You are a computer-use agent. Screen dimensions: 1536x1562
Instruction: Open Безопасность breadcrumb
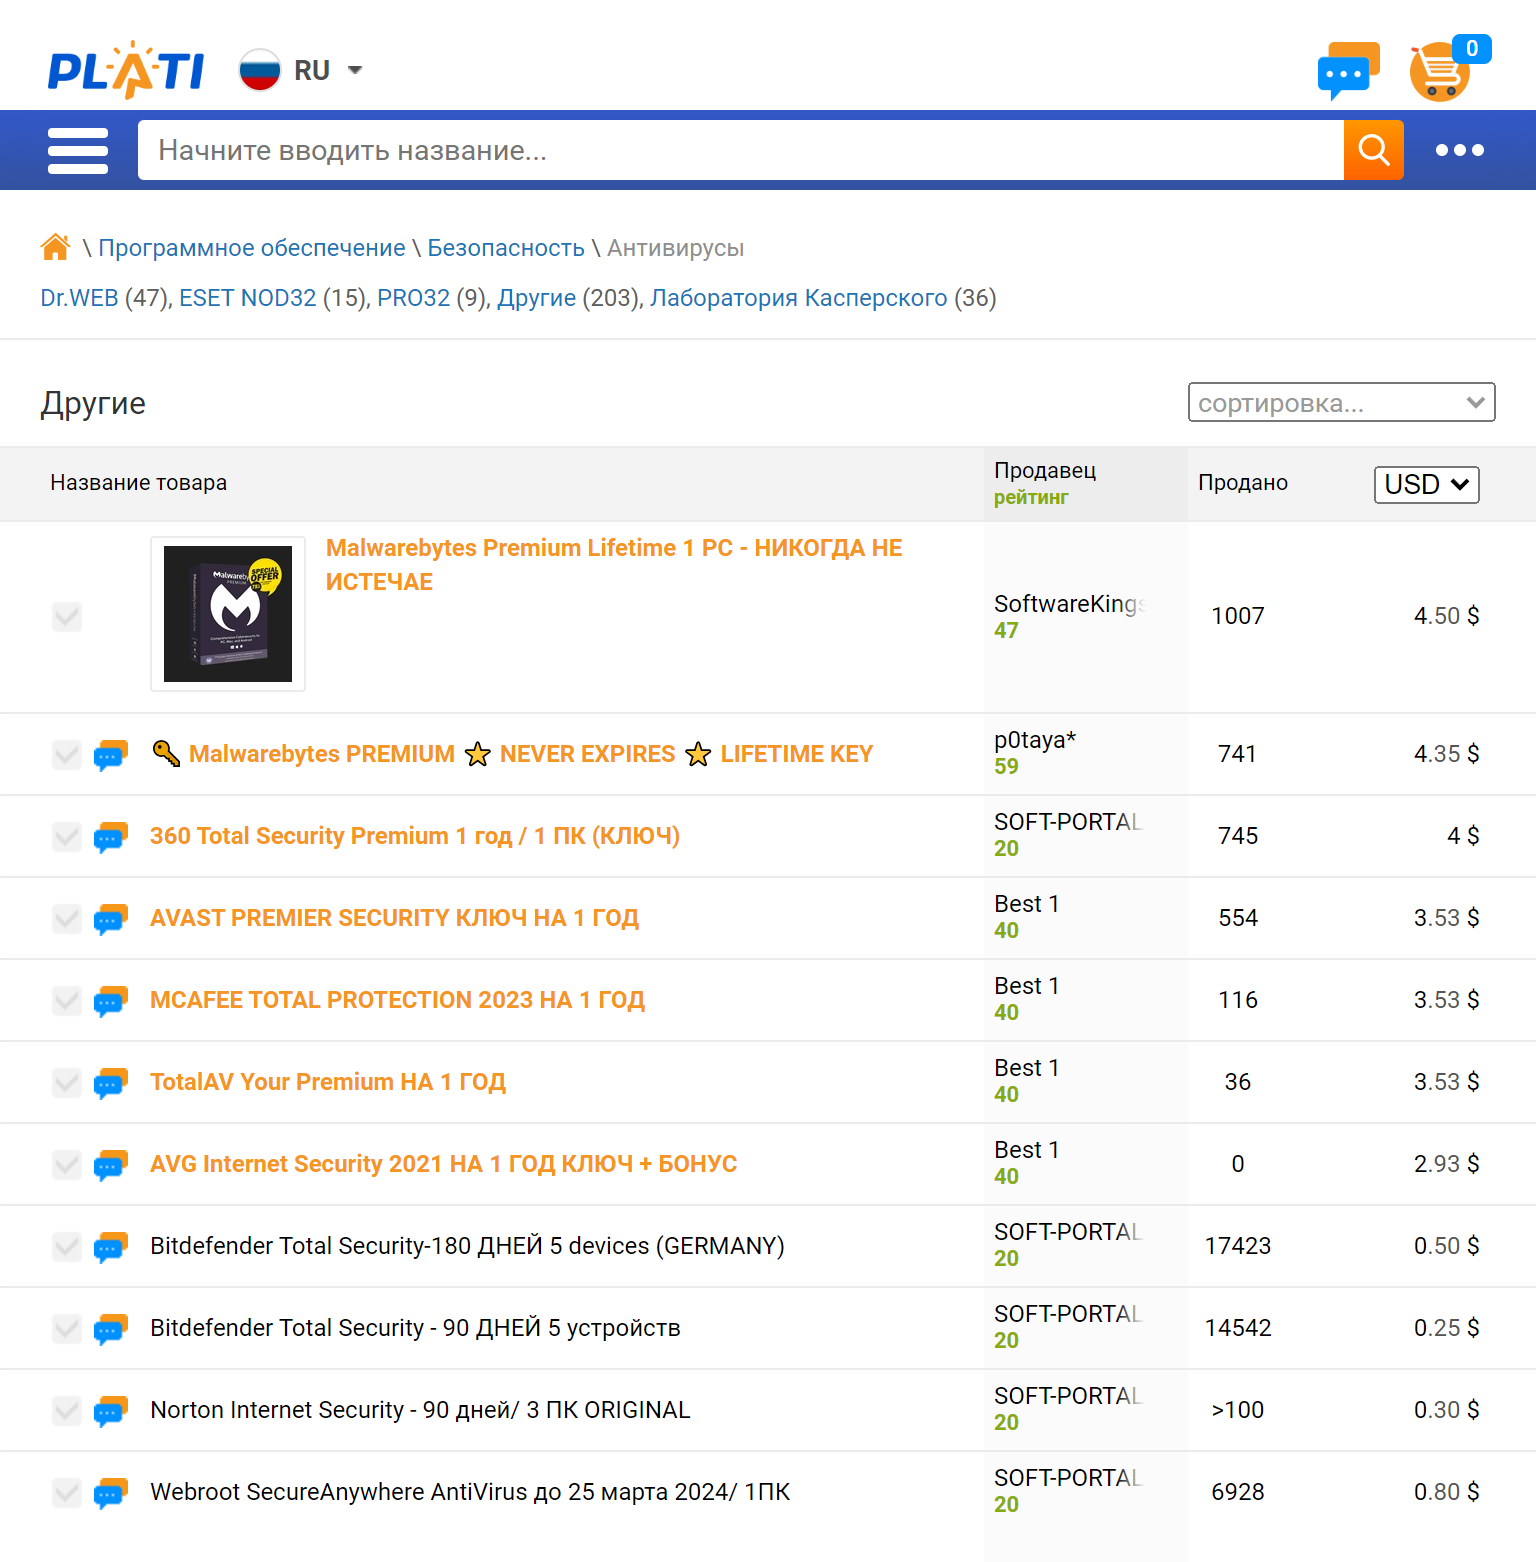pos(506,248)
